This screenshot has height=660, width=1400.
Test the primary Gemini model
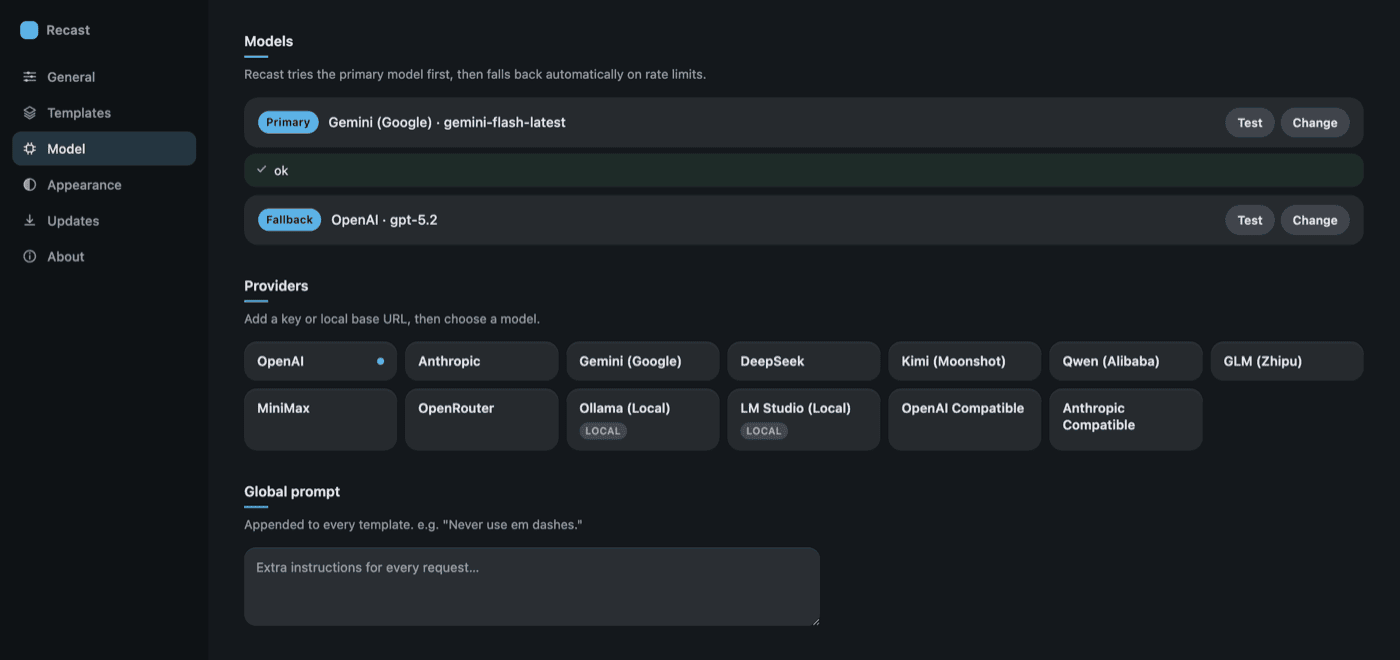pyautogui.click(x=1250, y=123)
